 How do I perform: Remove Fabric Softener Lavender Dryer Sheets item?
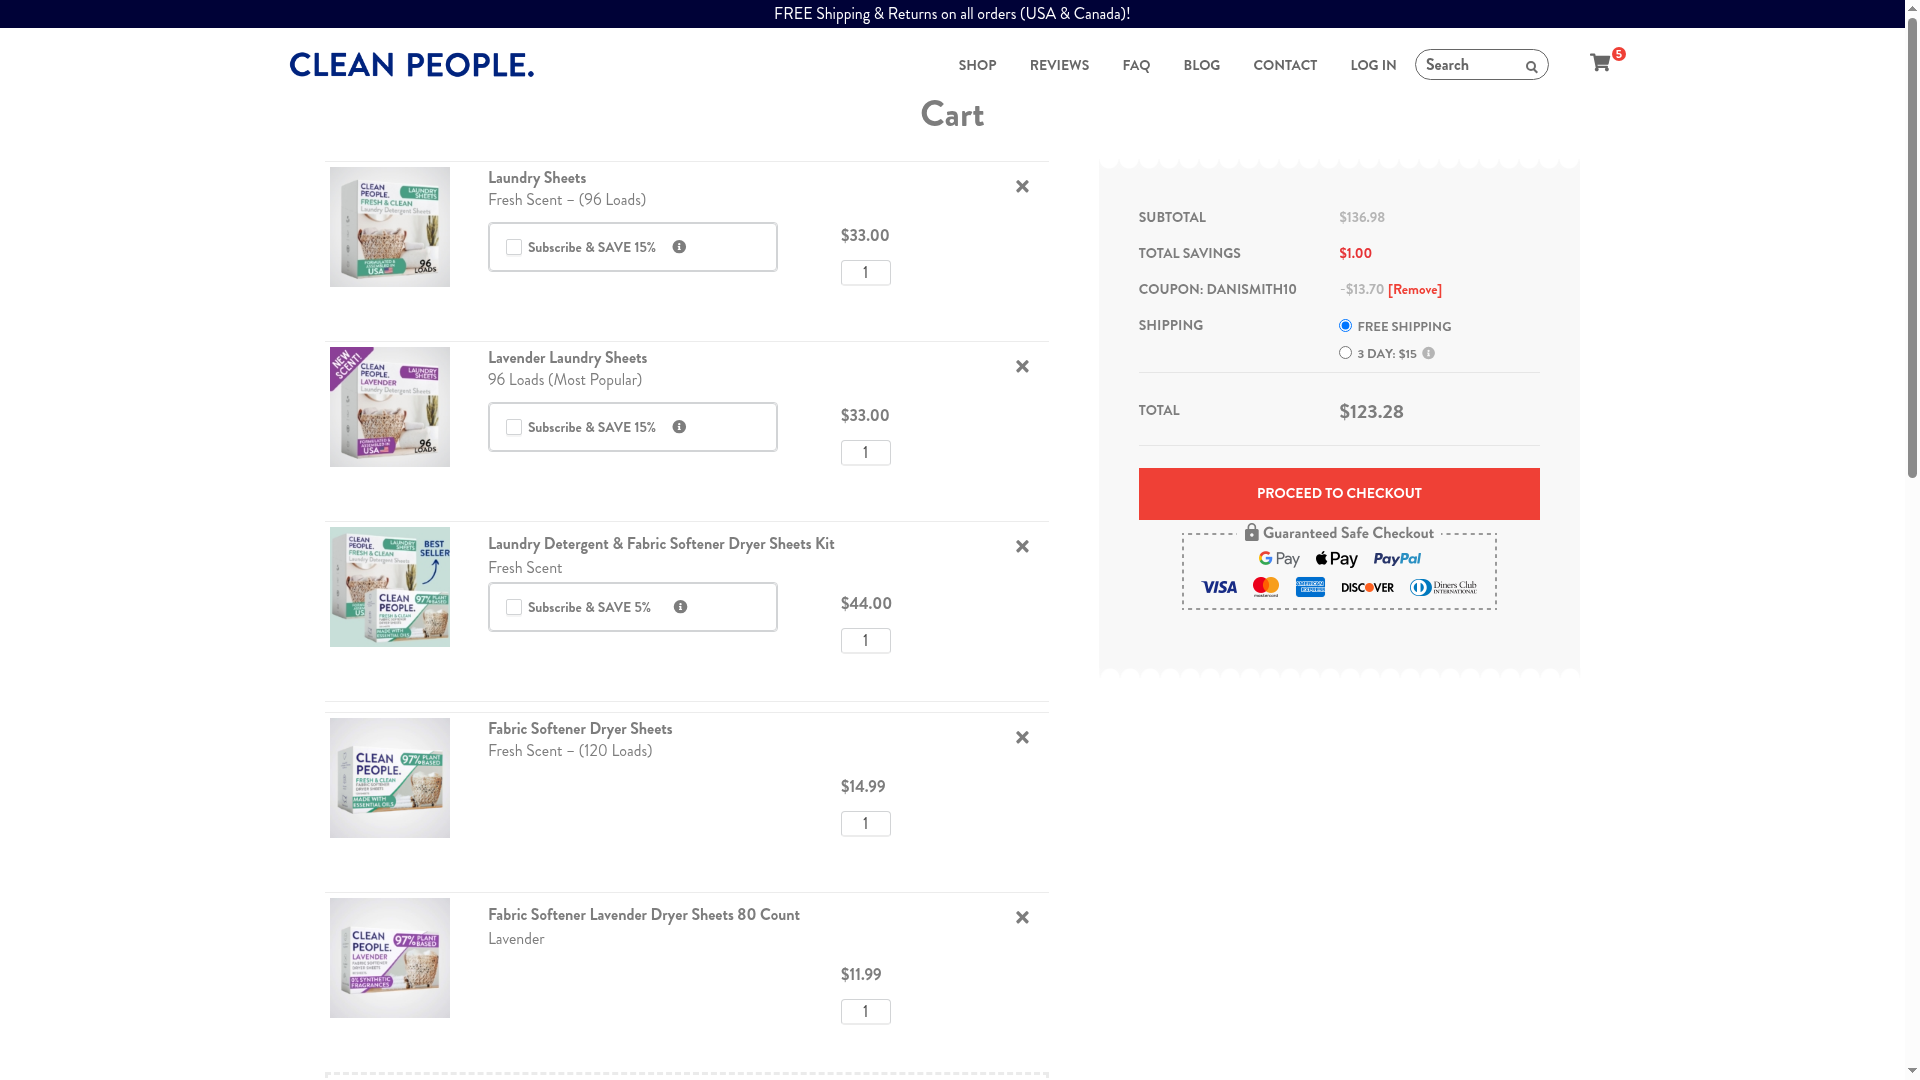point(1022,918)
